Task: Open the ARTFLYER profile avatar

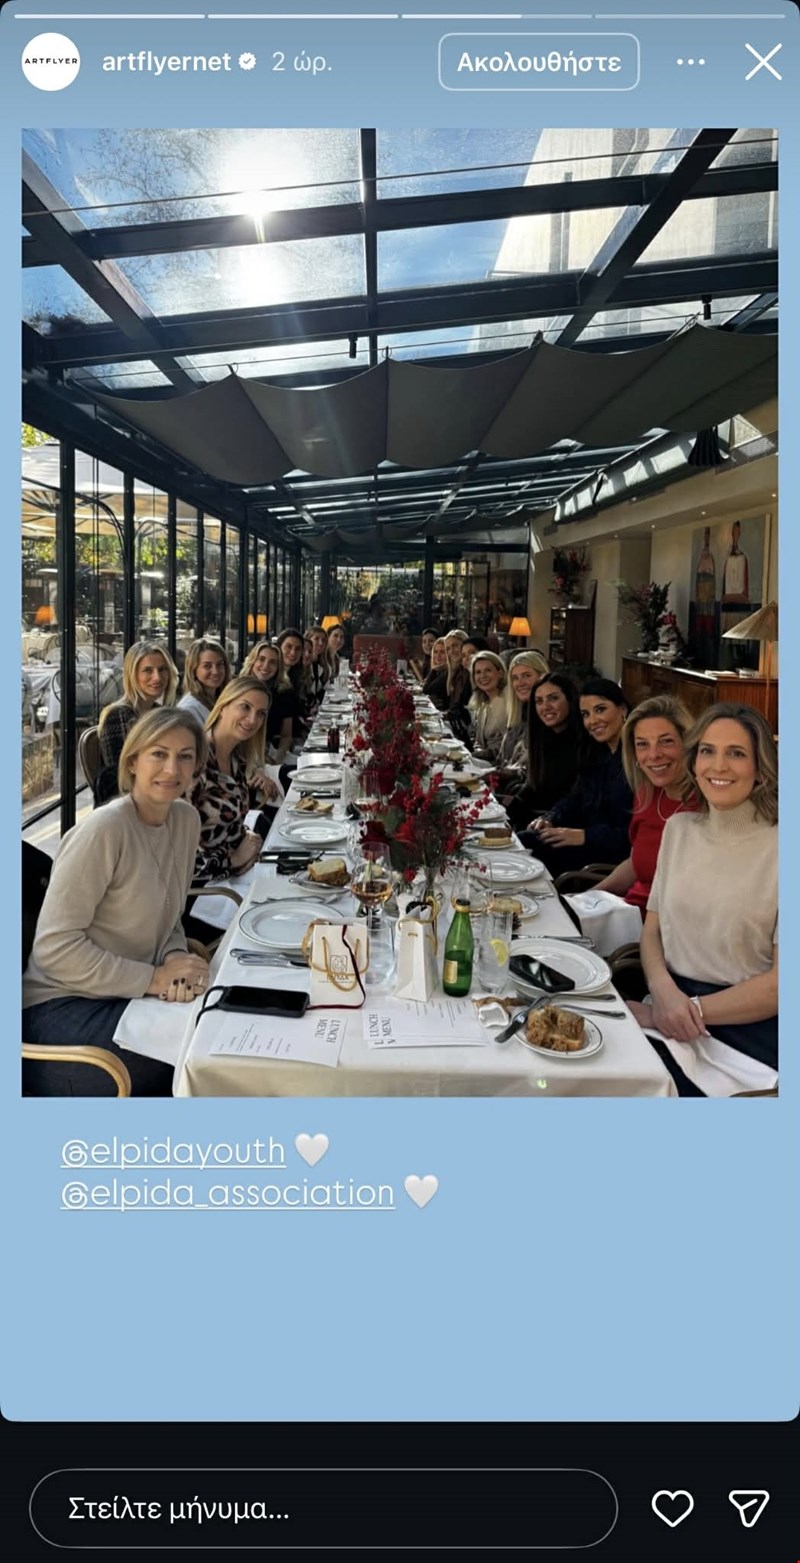Action: point(51,62)
